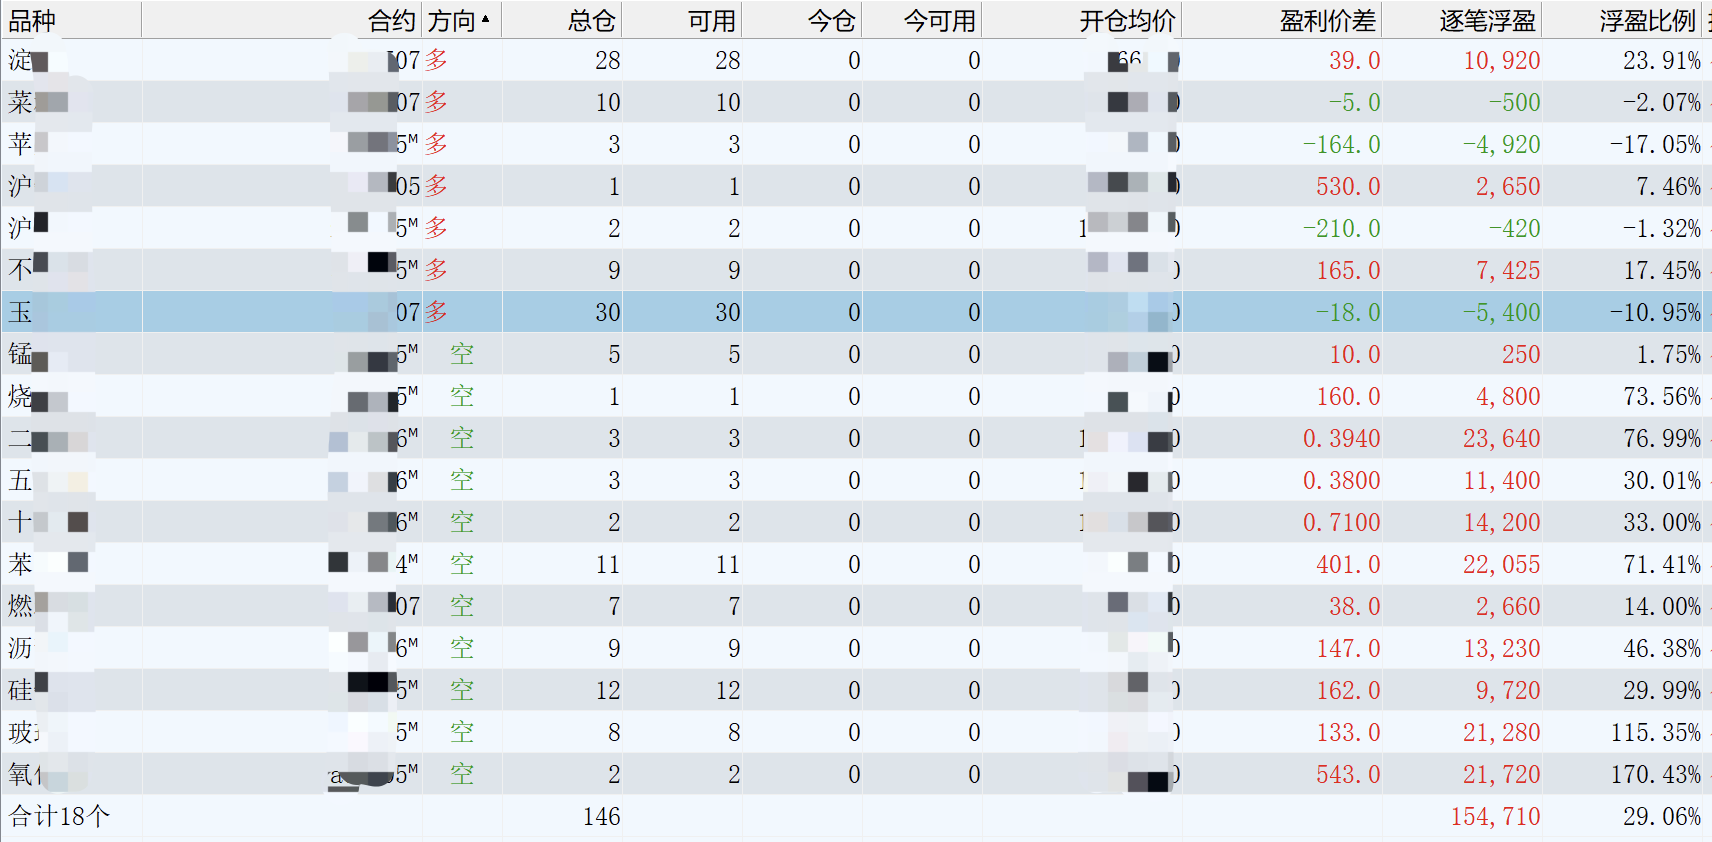This screenshot has height=842, width=1712.
Task: Click the sort arrow in 方向 column header
Action: (485, 19)
